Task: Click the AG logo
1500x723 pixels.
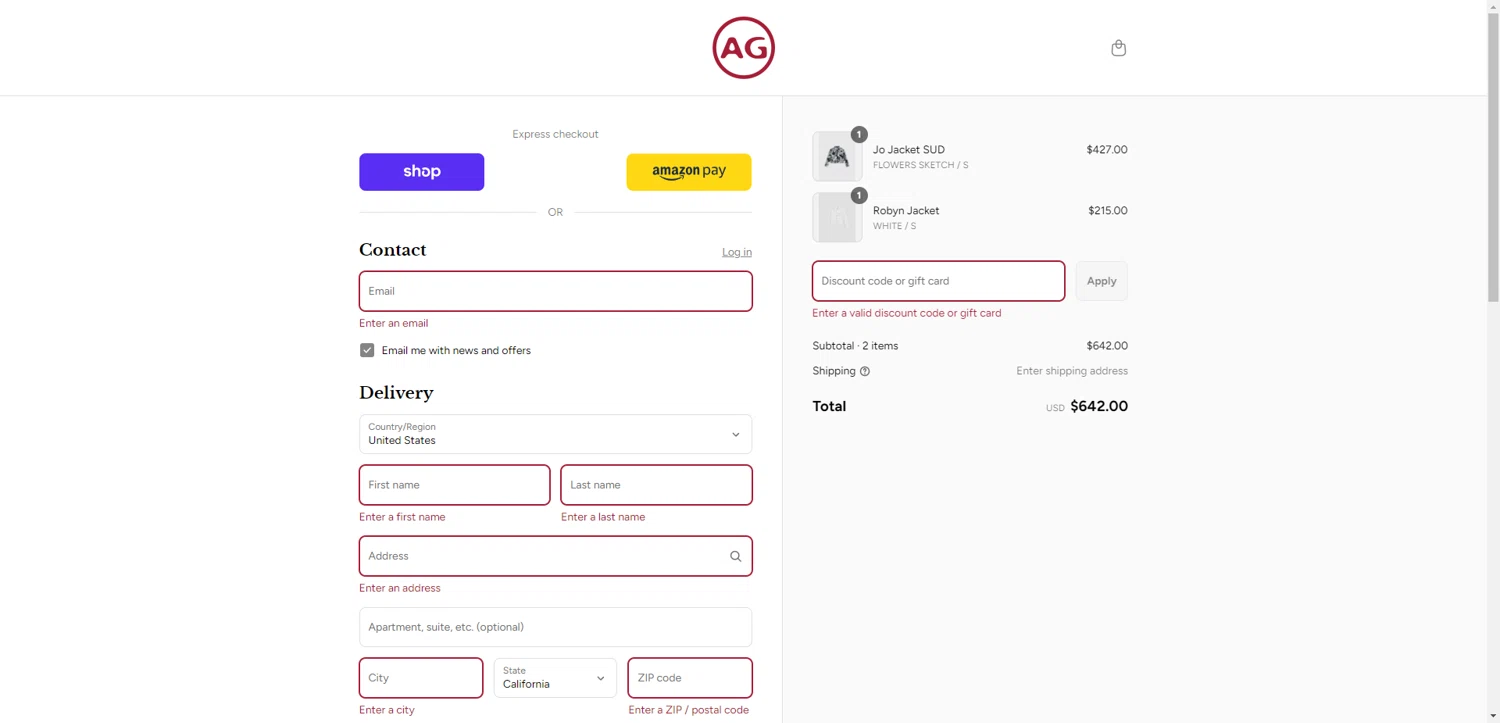Action: 743,48
